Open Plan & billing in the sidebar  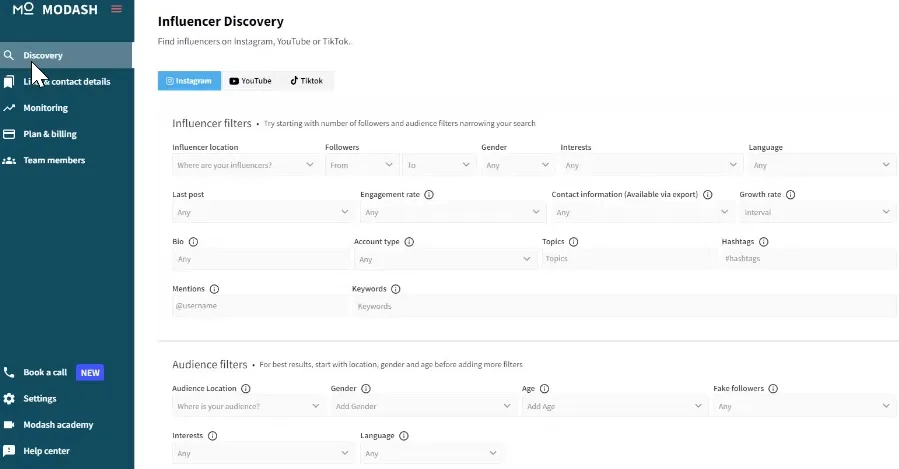pos(66,134)
